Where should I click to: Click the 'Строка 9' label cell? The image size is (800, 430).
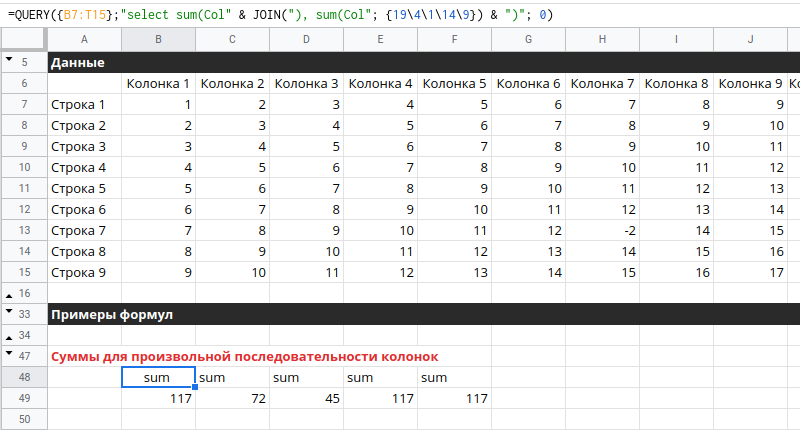click(x=84, y=272)
